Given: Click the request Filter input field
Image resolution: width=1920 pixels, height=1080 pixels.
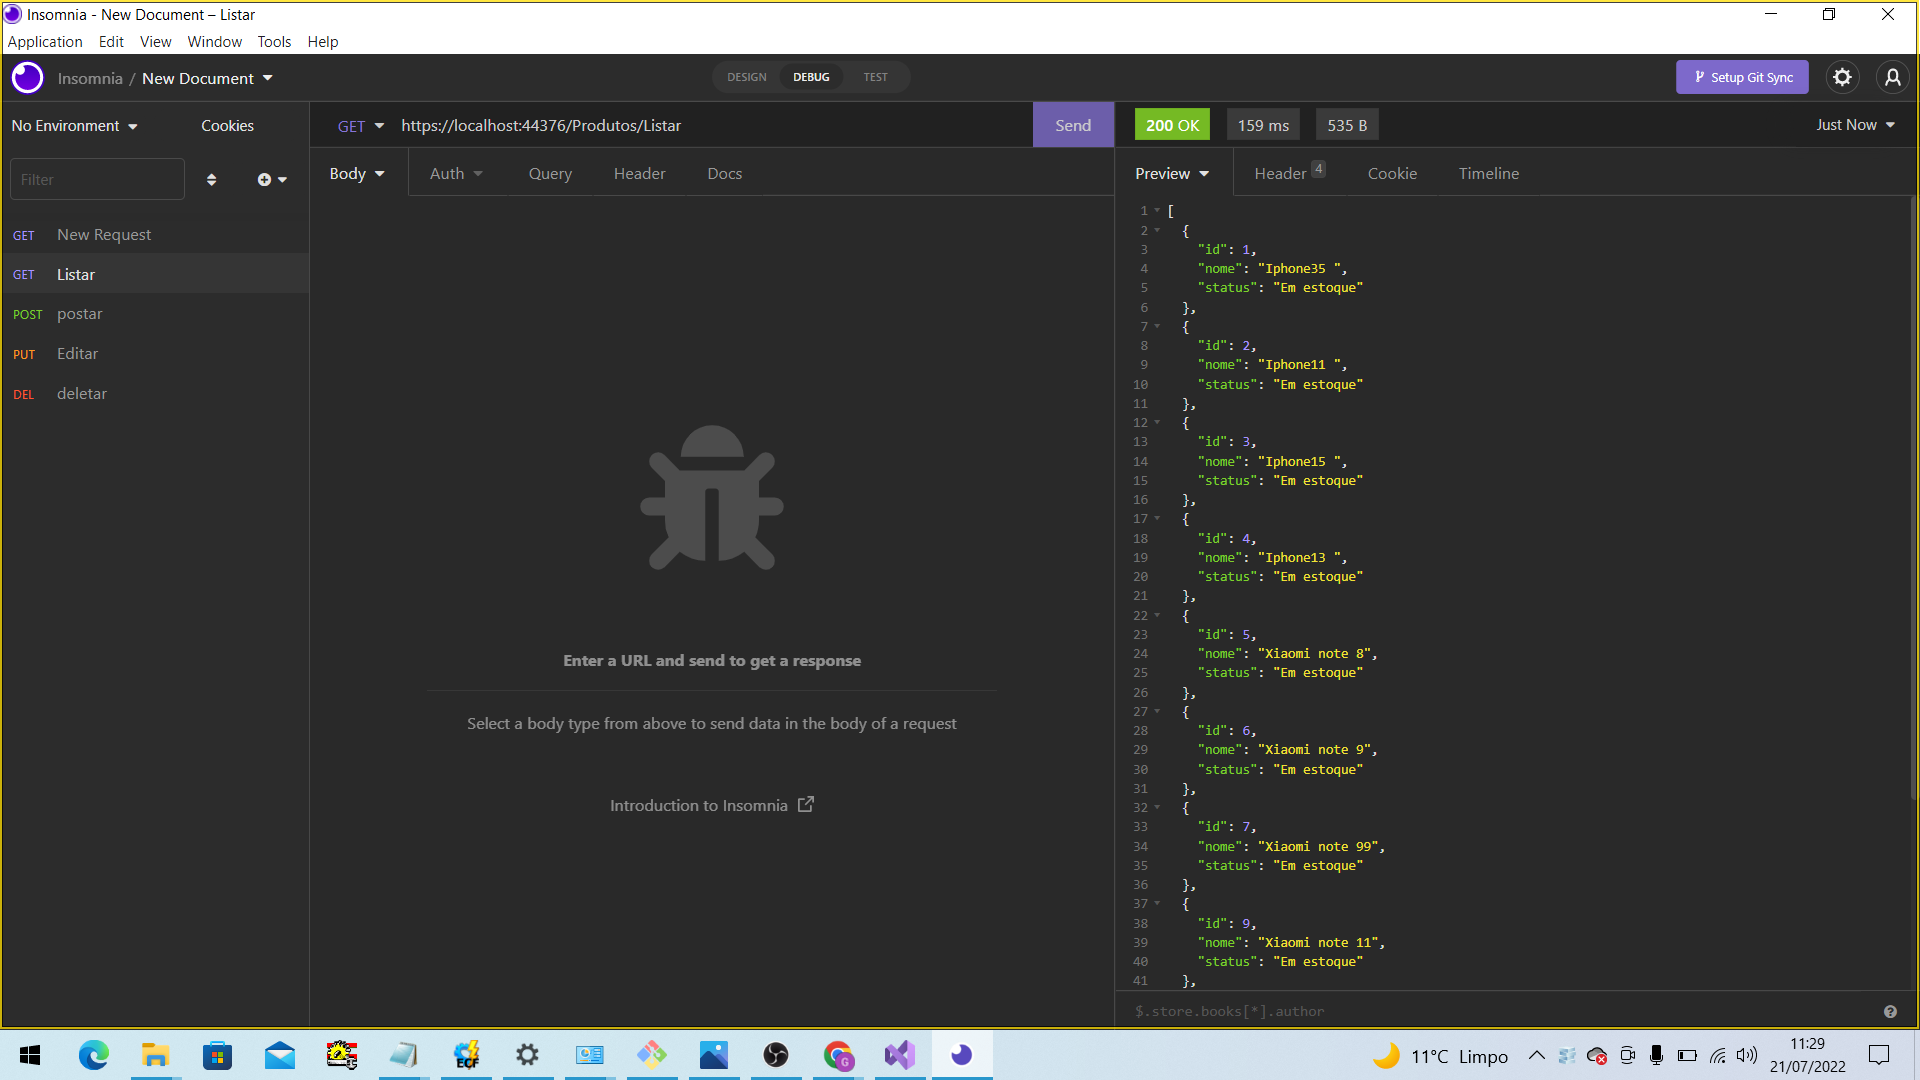Looking at the screenshot, I should 97,180.
